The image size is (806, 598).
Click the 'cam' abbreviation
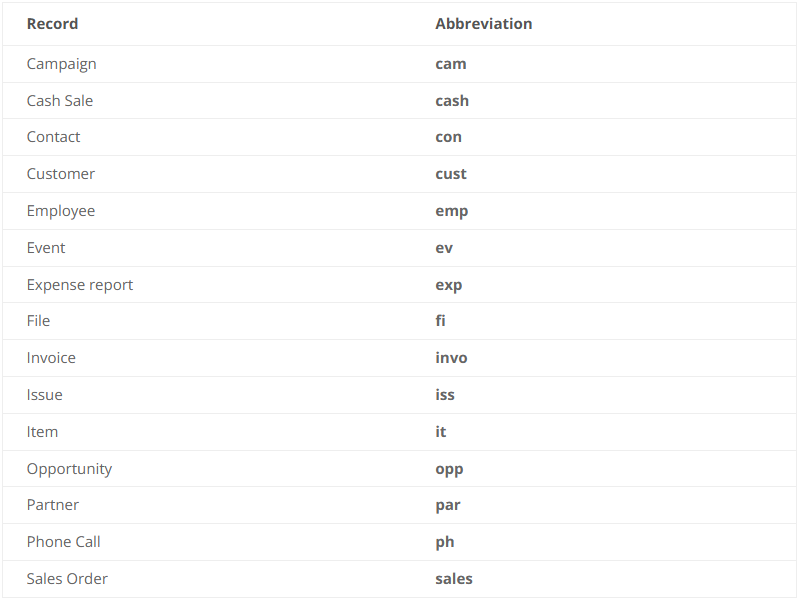[x=450, y=64]
